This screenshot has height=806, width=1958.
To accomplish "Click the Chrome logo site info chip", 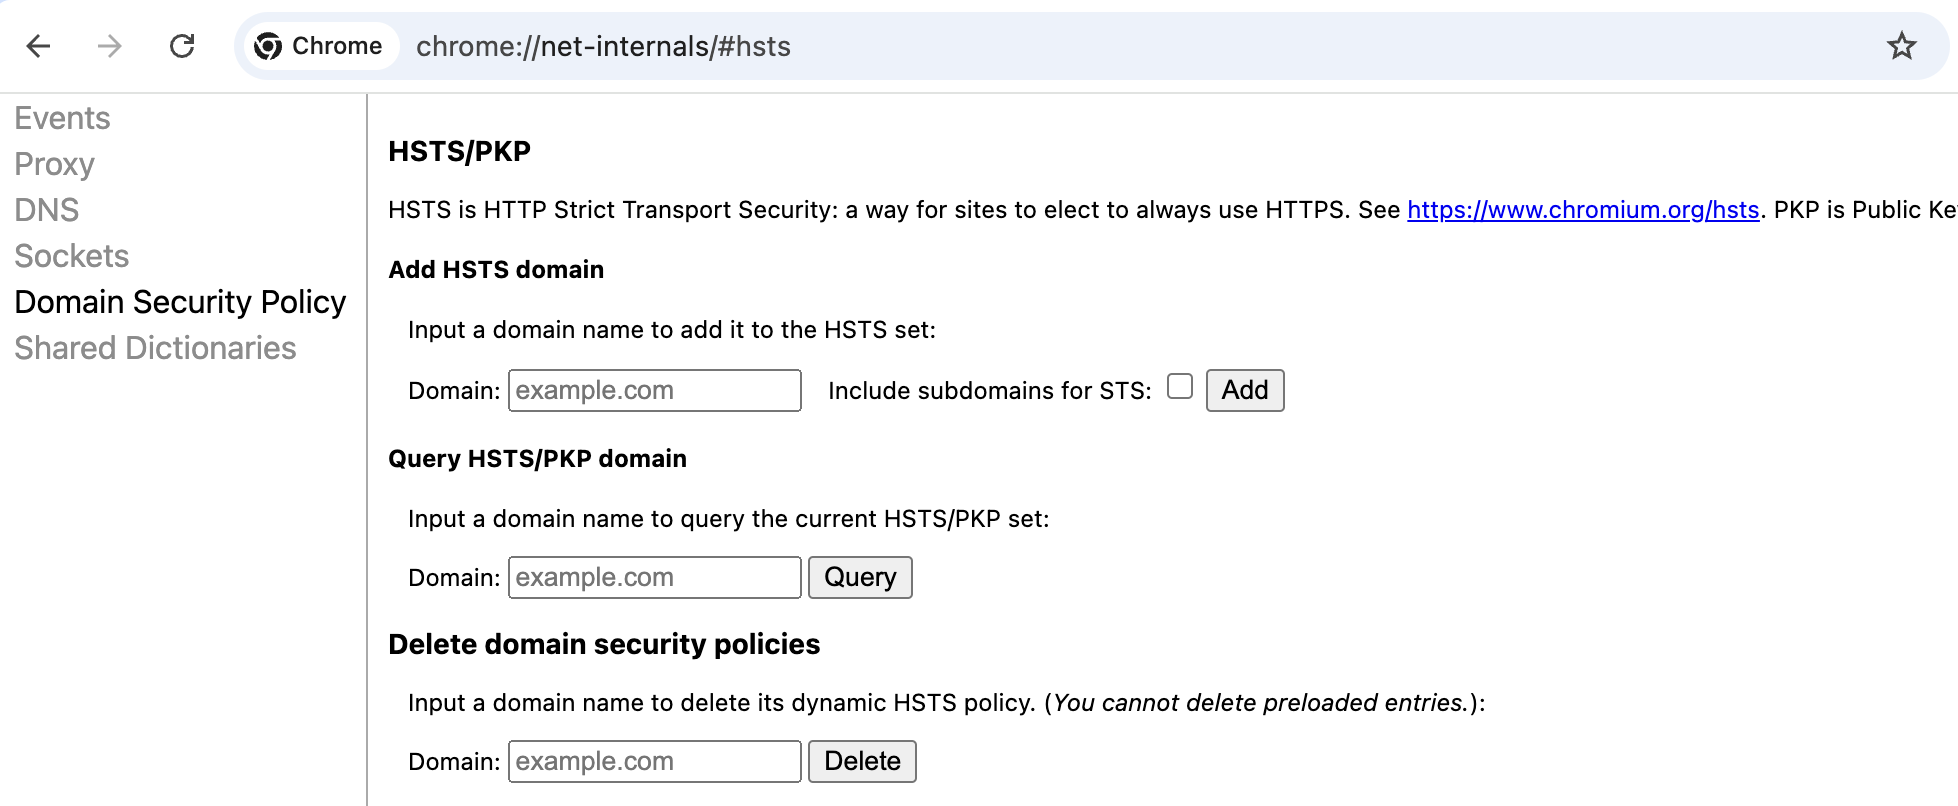I will click(320, 46).
